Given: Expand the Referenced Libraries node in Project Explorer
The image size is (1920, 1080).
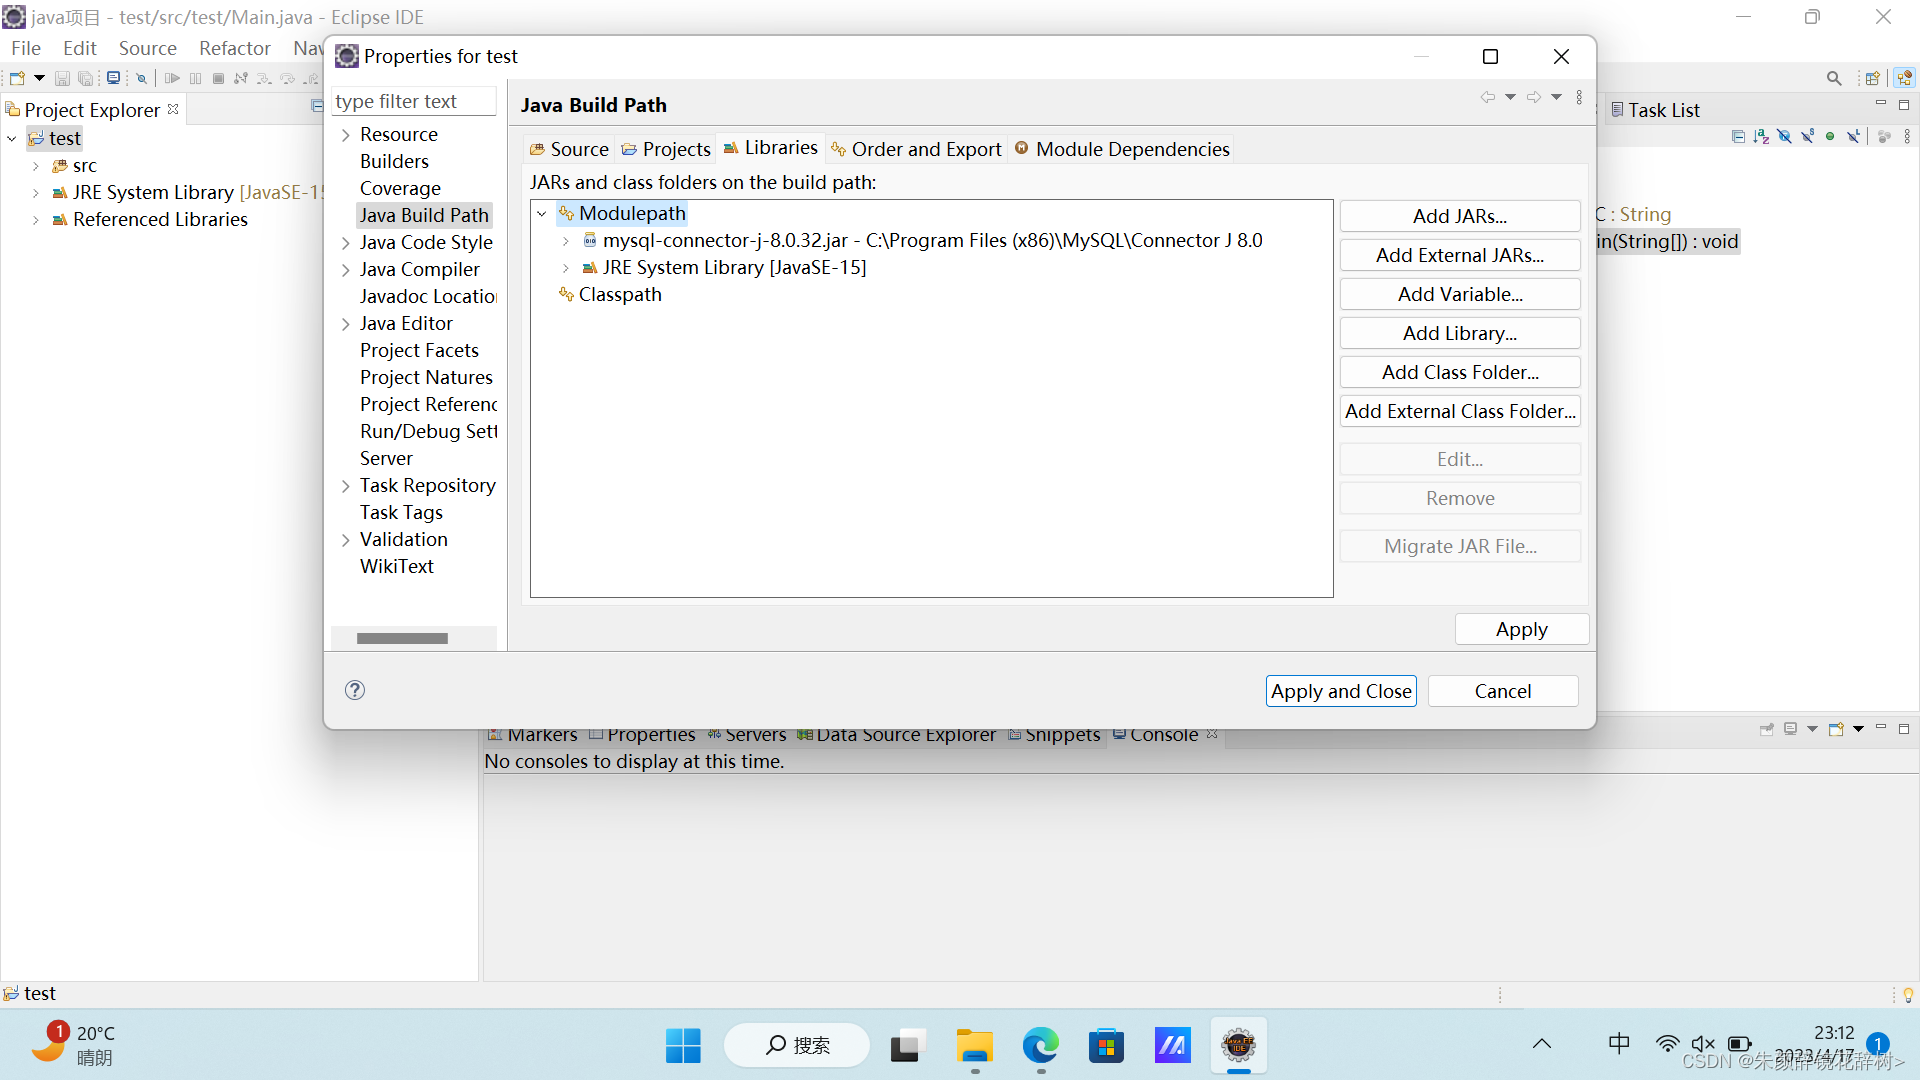Looking at the screenshot, I should [x=36, y=220].
